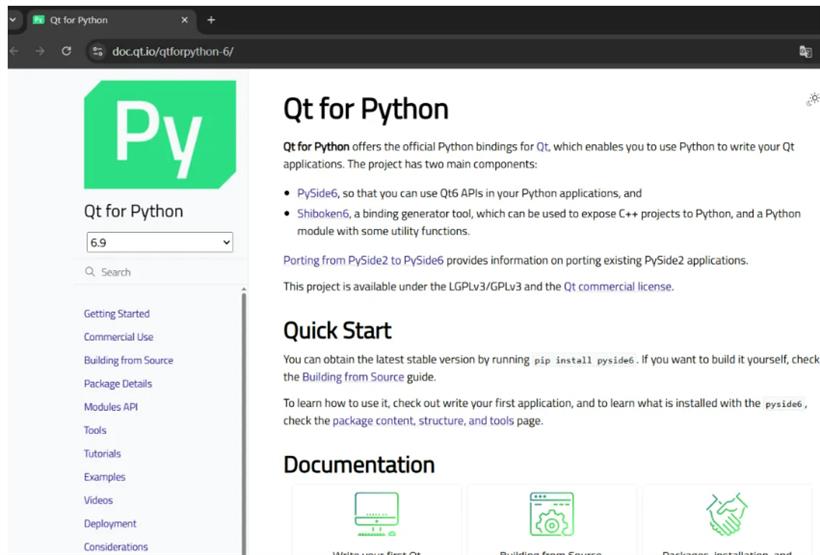Image resolution: width=820 pixels, height=555 pixels.
Task: Open a new tab with the plus button
Action: (x=211, y=20)
